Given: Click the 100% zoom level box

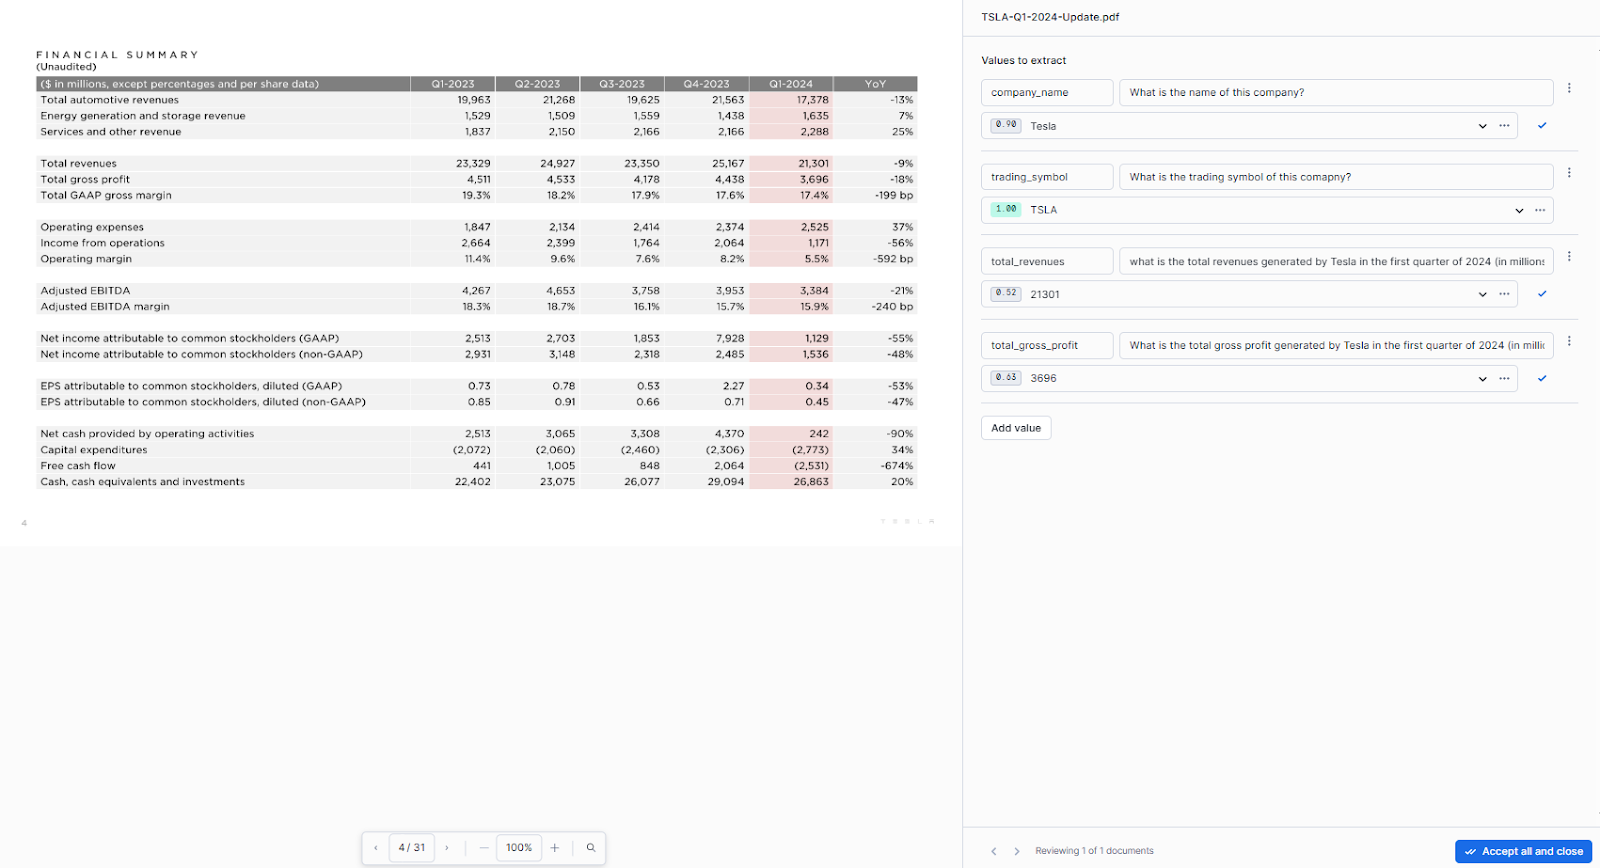Looking at the screenshot, I should click(519, 848).
